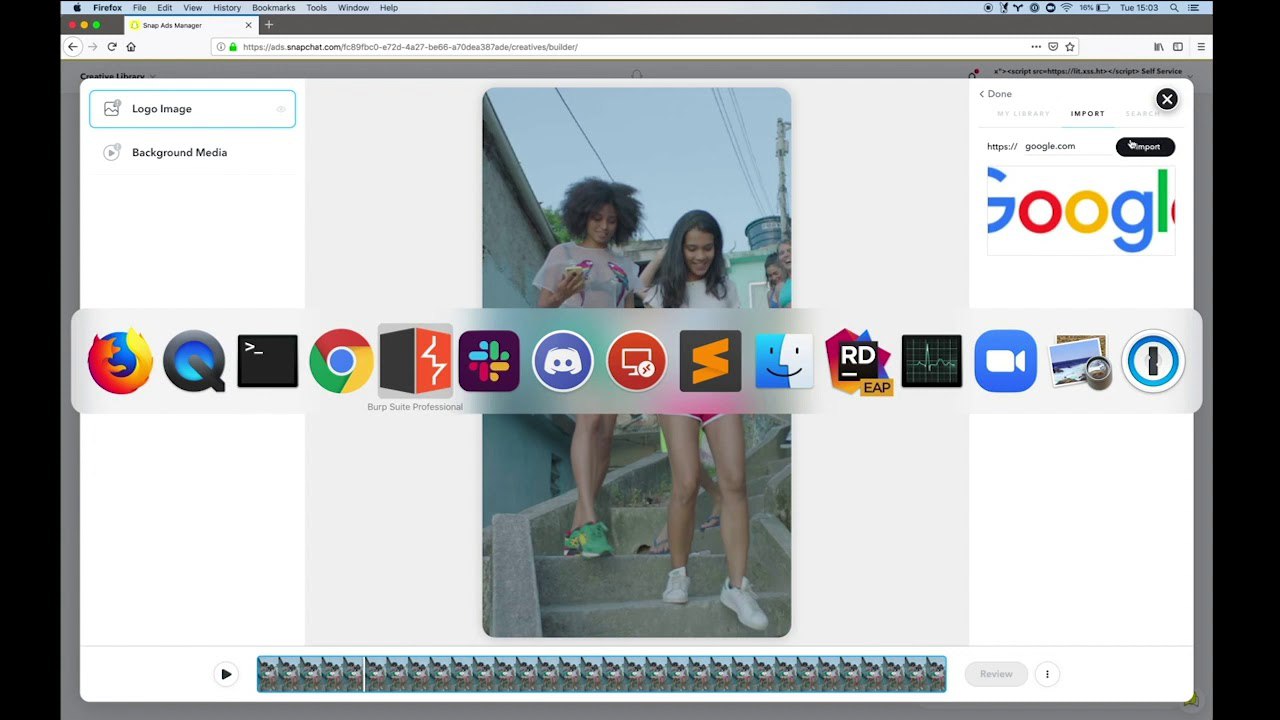Open the Bookmarks menu
This screenshot has height=720, width=1280.
coord(274,7)
